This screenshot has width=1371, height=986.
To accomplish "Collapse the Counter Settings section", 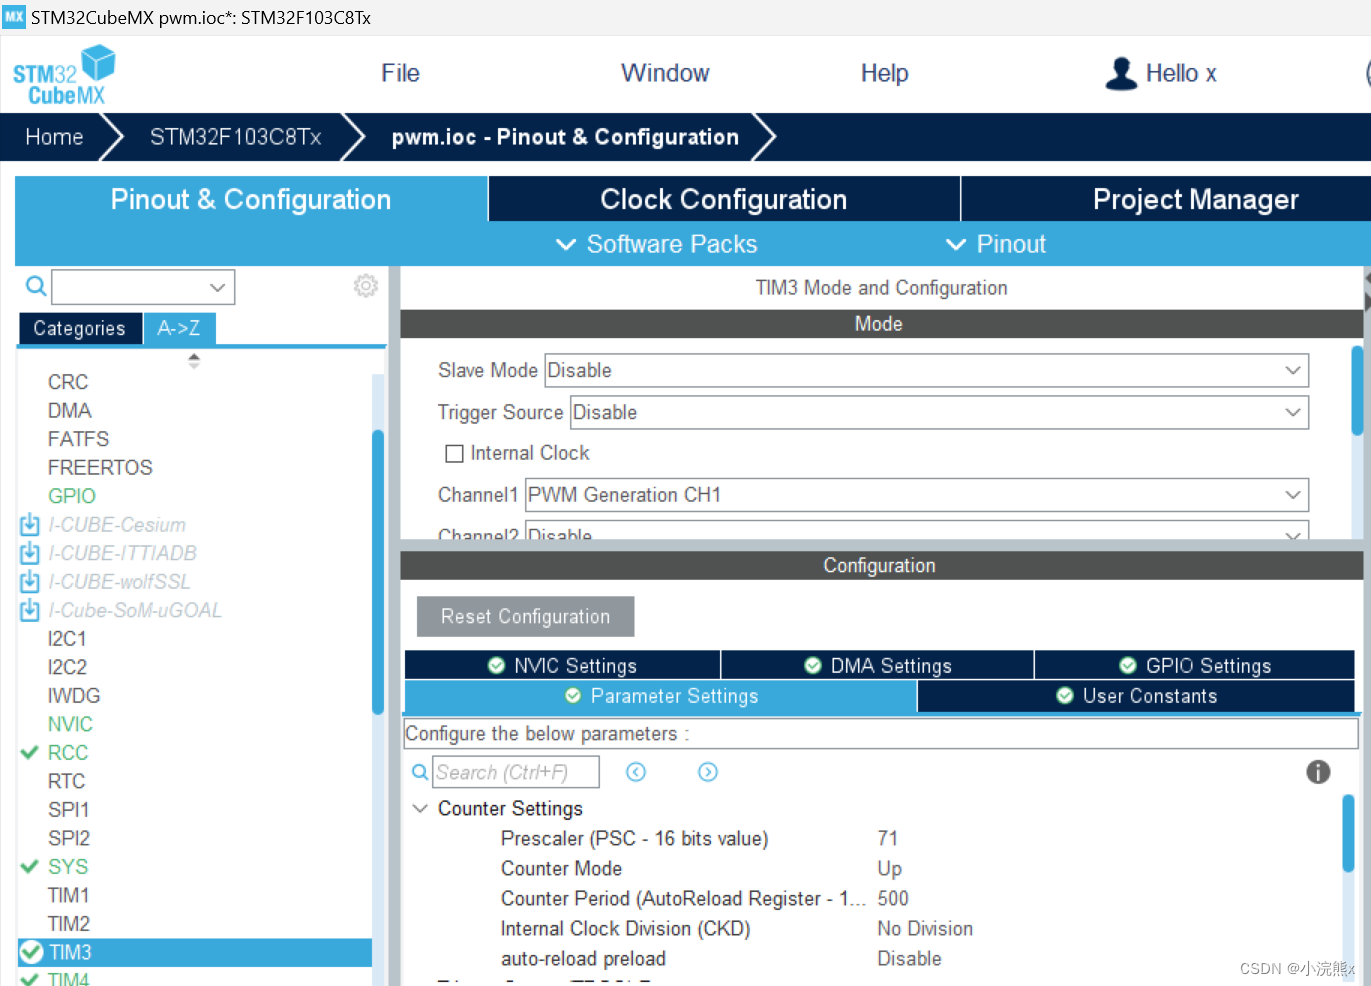I will pyautogui.click(x=420, y=808).
